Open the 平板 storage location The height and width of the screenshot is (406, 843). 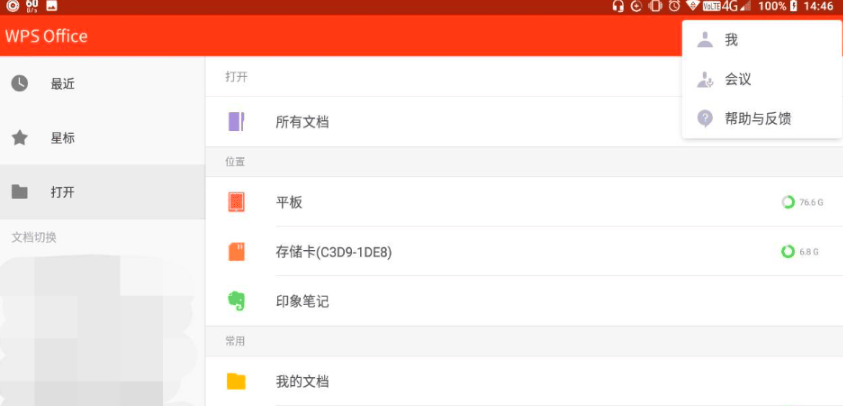click(x=524, y=202)
